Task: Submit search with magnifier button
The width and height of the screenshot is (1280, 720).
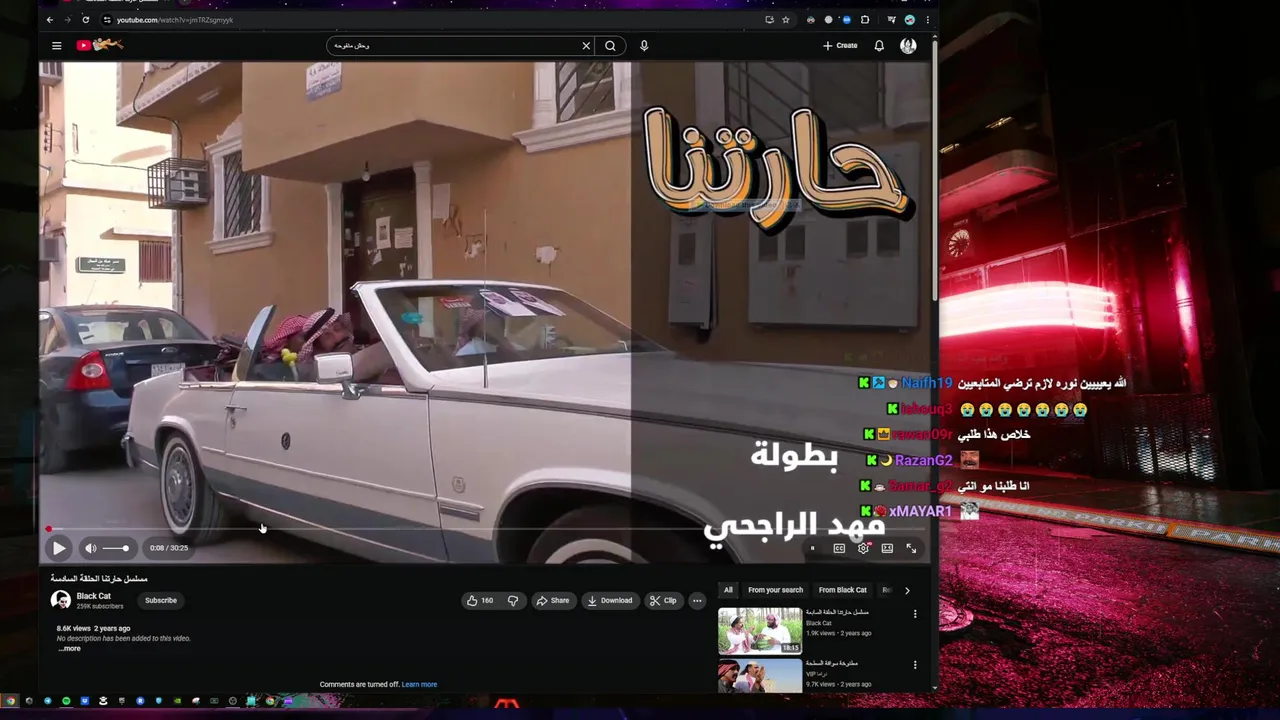Action: tap(610, 46)
